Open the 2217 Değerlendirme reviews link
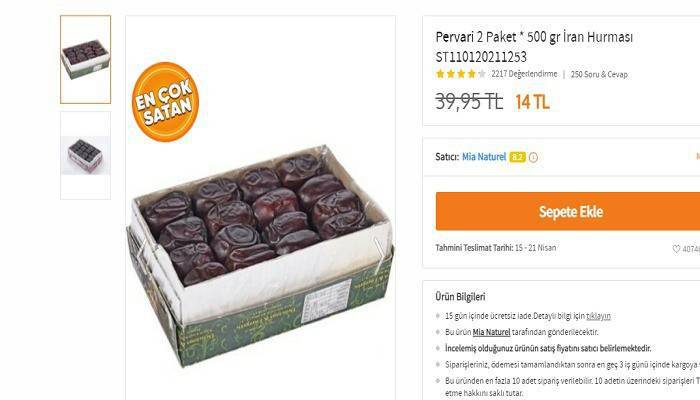The height and width of the screenshot is (400, 700). click(x=524, y=74)
